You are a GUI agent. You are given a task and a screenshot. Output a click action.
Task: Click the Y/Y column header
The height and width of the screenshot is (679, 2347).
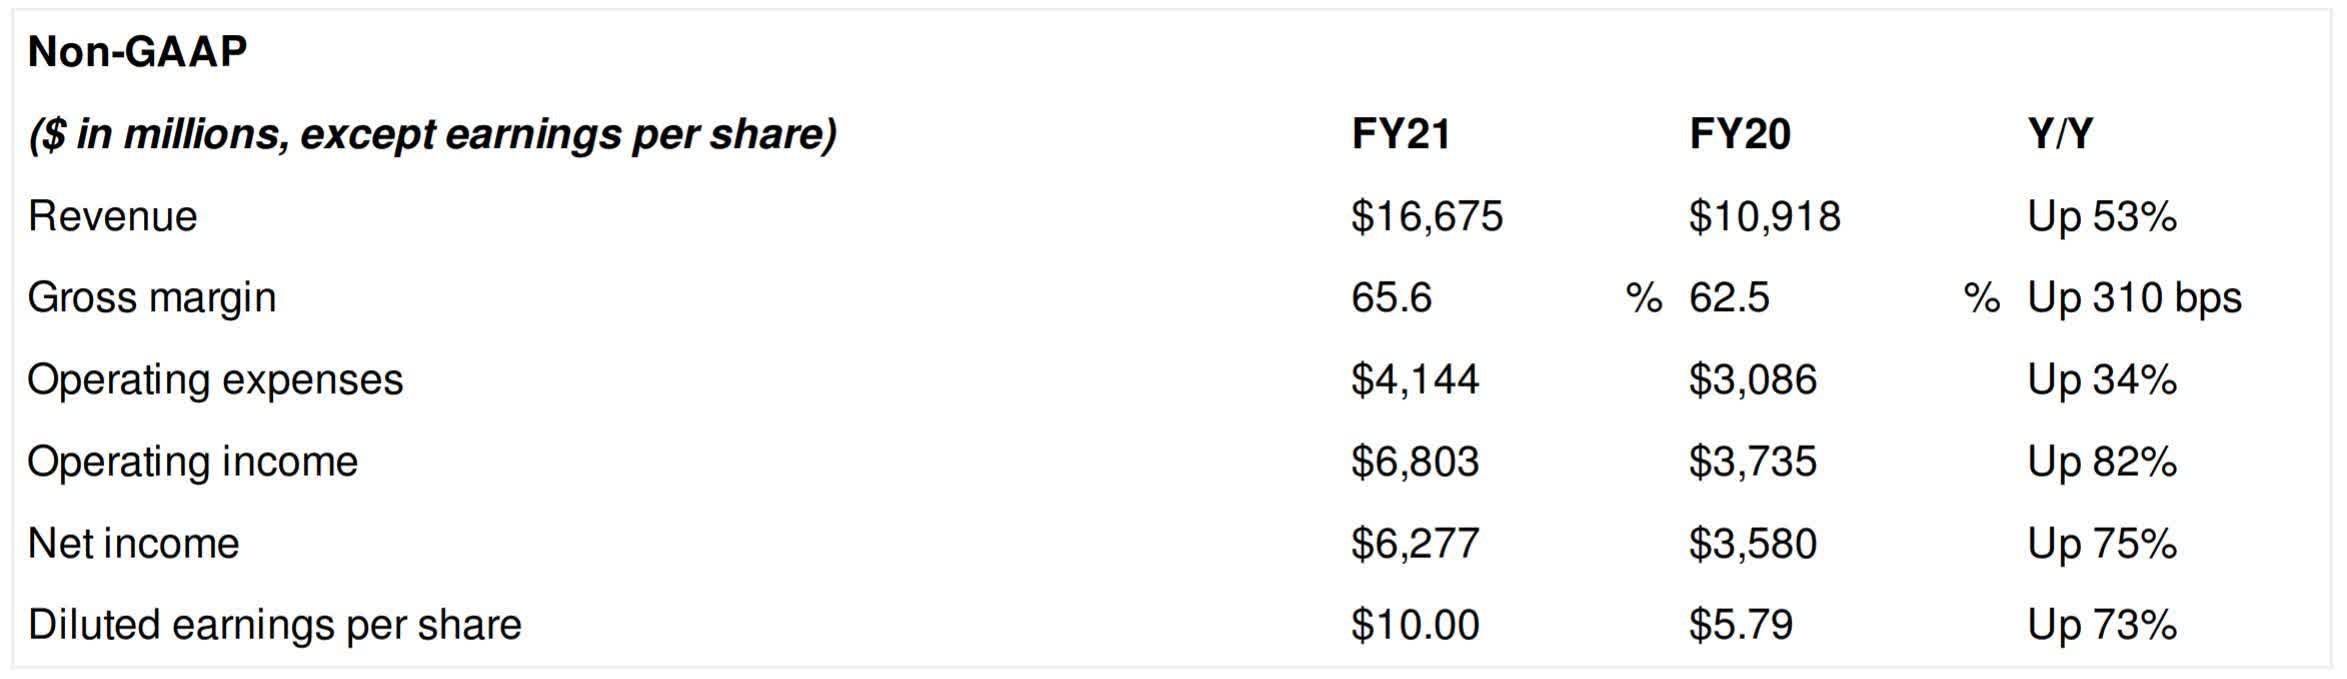[2059, 134]
